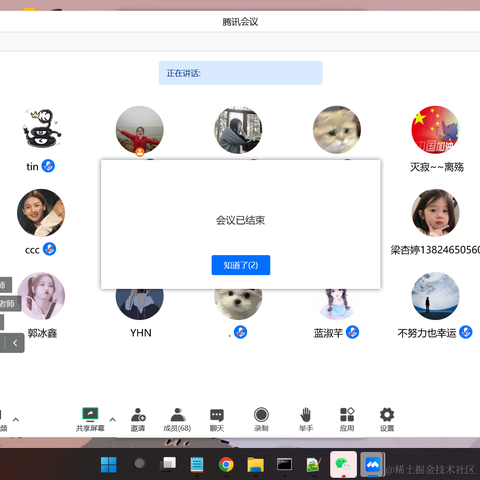The width and height of the screenshot is (480, 480).
Task: Open the 聊天 chat icon
Action: [217, 419]
